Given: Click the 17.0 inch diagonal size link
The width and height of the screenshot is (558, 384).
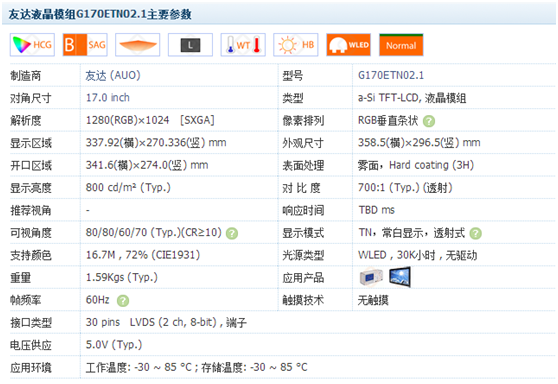Looking at the screenshot, I should [x=107, y=98].
